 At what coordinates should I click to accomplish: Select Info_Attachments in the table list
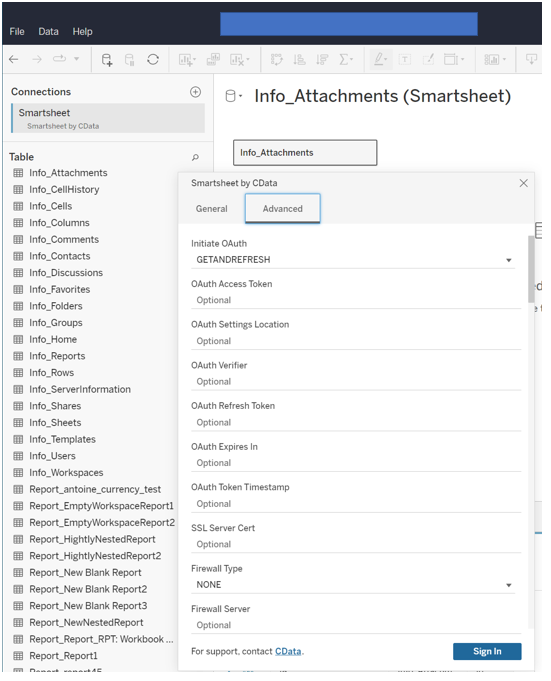[x=68, y=173]
